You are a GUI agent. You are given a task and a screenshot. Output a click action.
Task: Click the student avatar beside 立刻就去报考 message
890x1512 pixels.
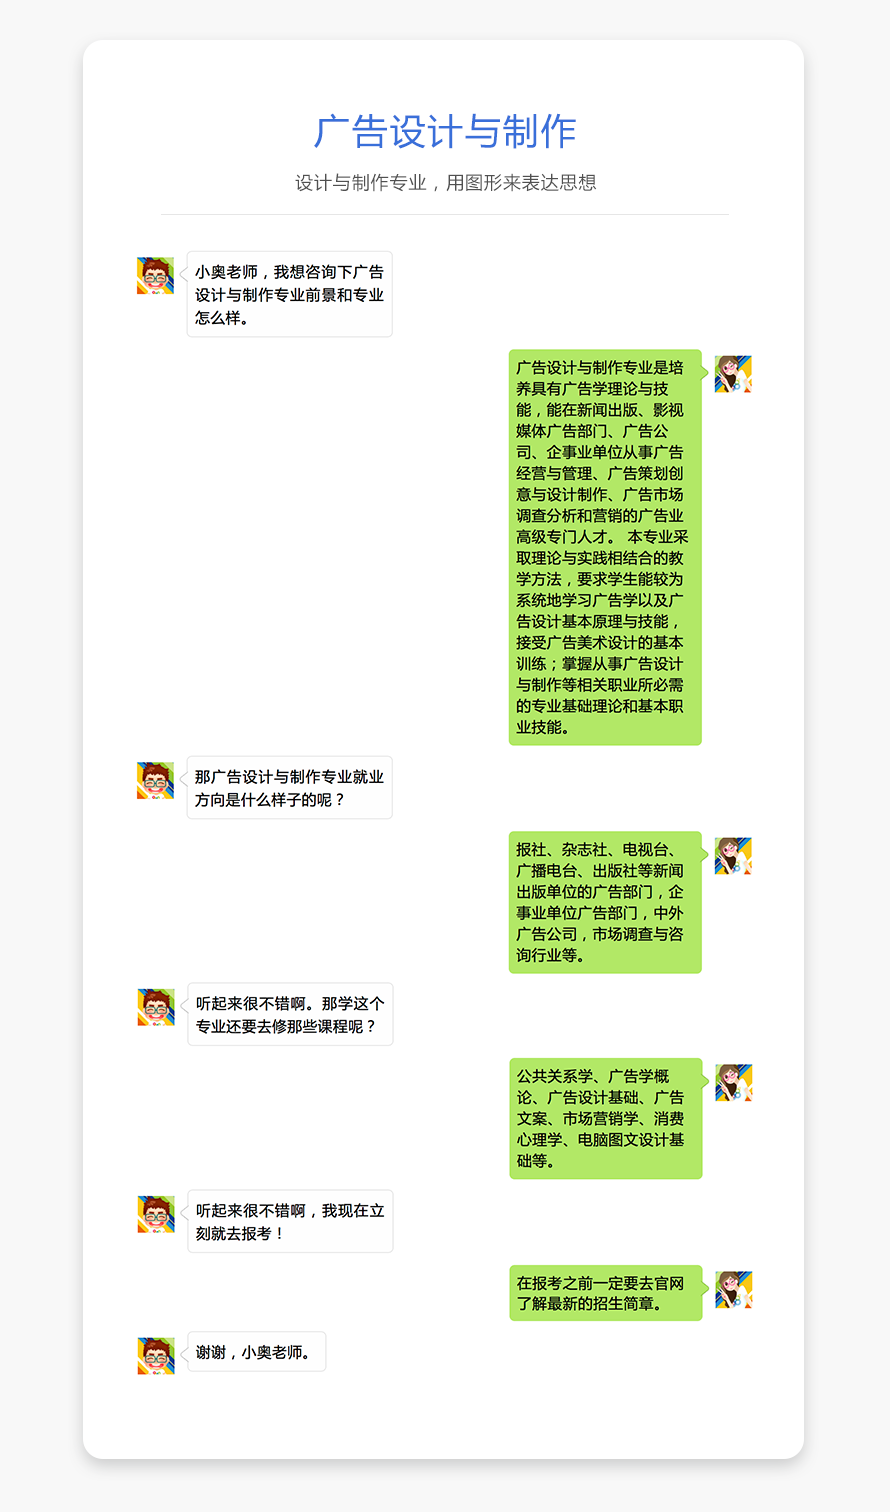(156, 1214)
